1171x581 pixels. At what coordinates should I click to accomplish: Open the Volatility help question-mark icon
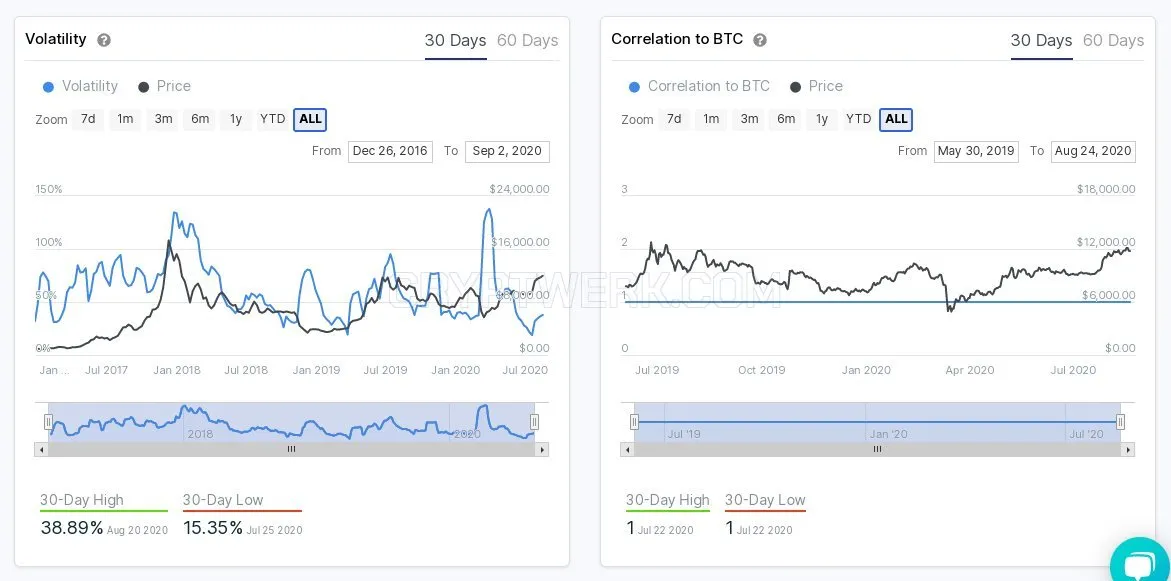pyautogui.click(x=105, y=40)
